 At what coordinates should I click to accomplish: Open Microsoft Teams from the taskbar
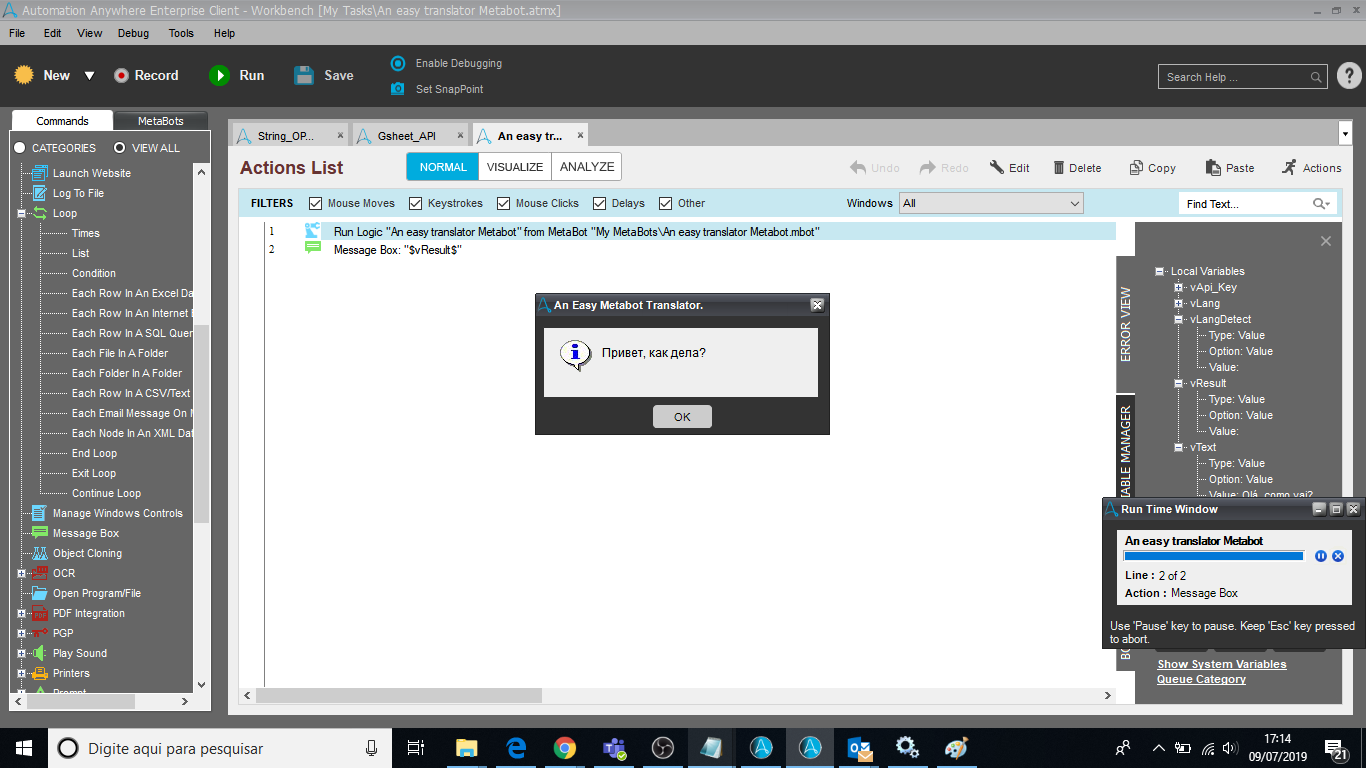coord(614,748)
